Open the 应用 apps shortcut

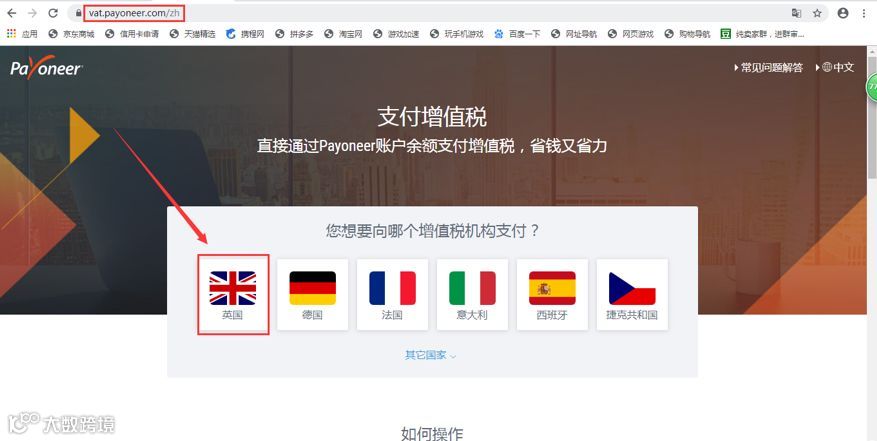click(x=22, y=34)
